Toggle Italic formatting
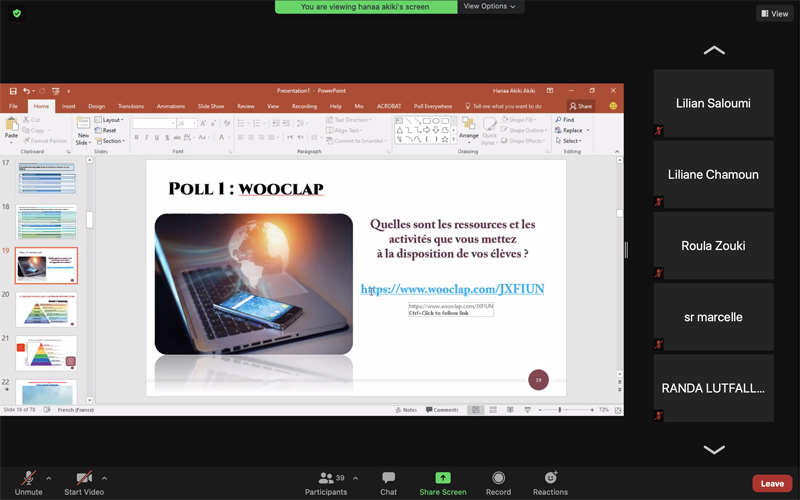The height and width of the screenshot is (500, 800). pos(146,137)
